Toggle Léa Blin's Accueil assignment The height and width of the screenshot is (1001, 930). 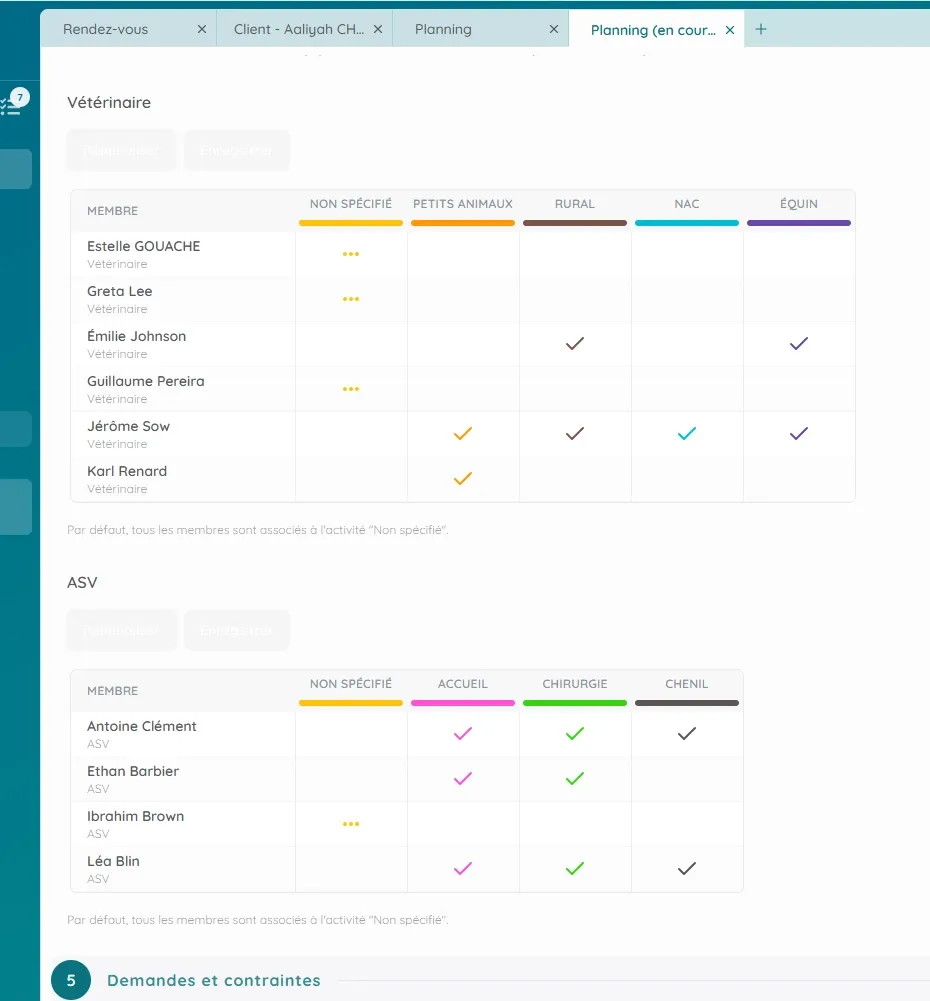point(462,868)
